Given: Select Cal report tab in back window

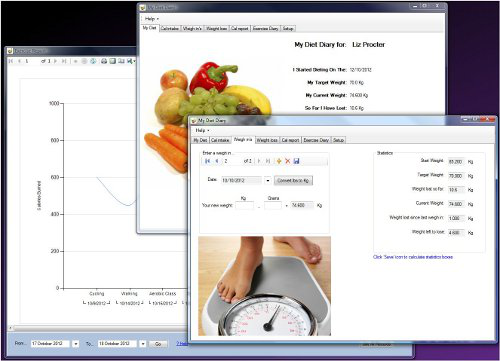Looking at the screenshot, I should click(240, 29).
